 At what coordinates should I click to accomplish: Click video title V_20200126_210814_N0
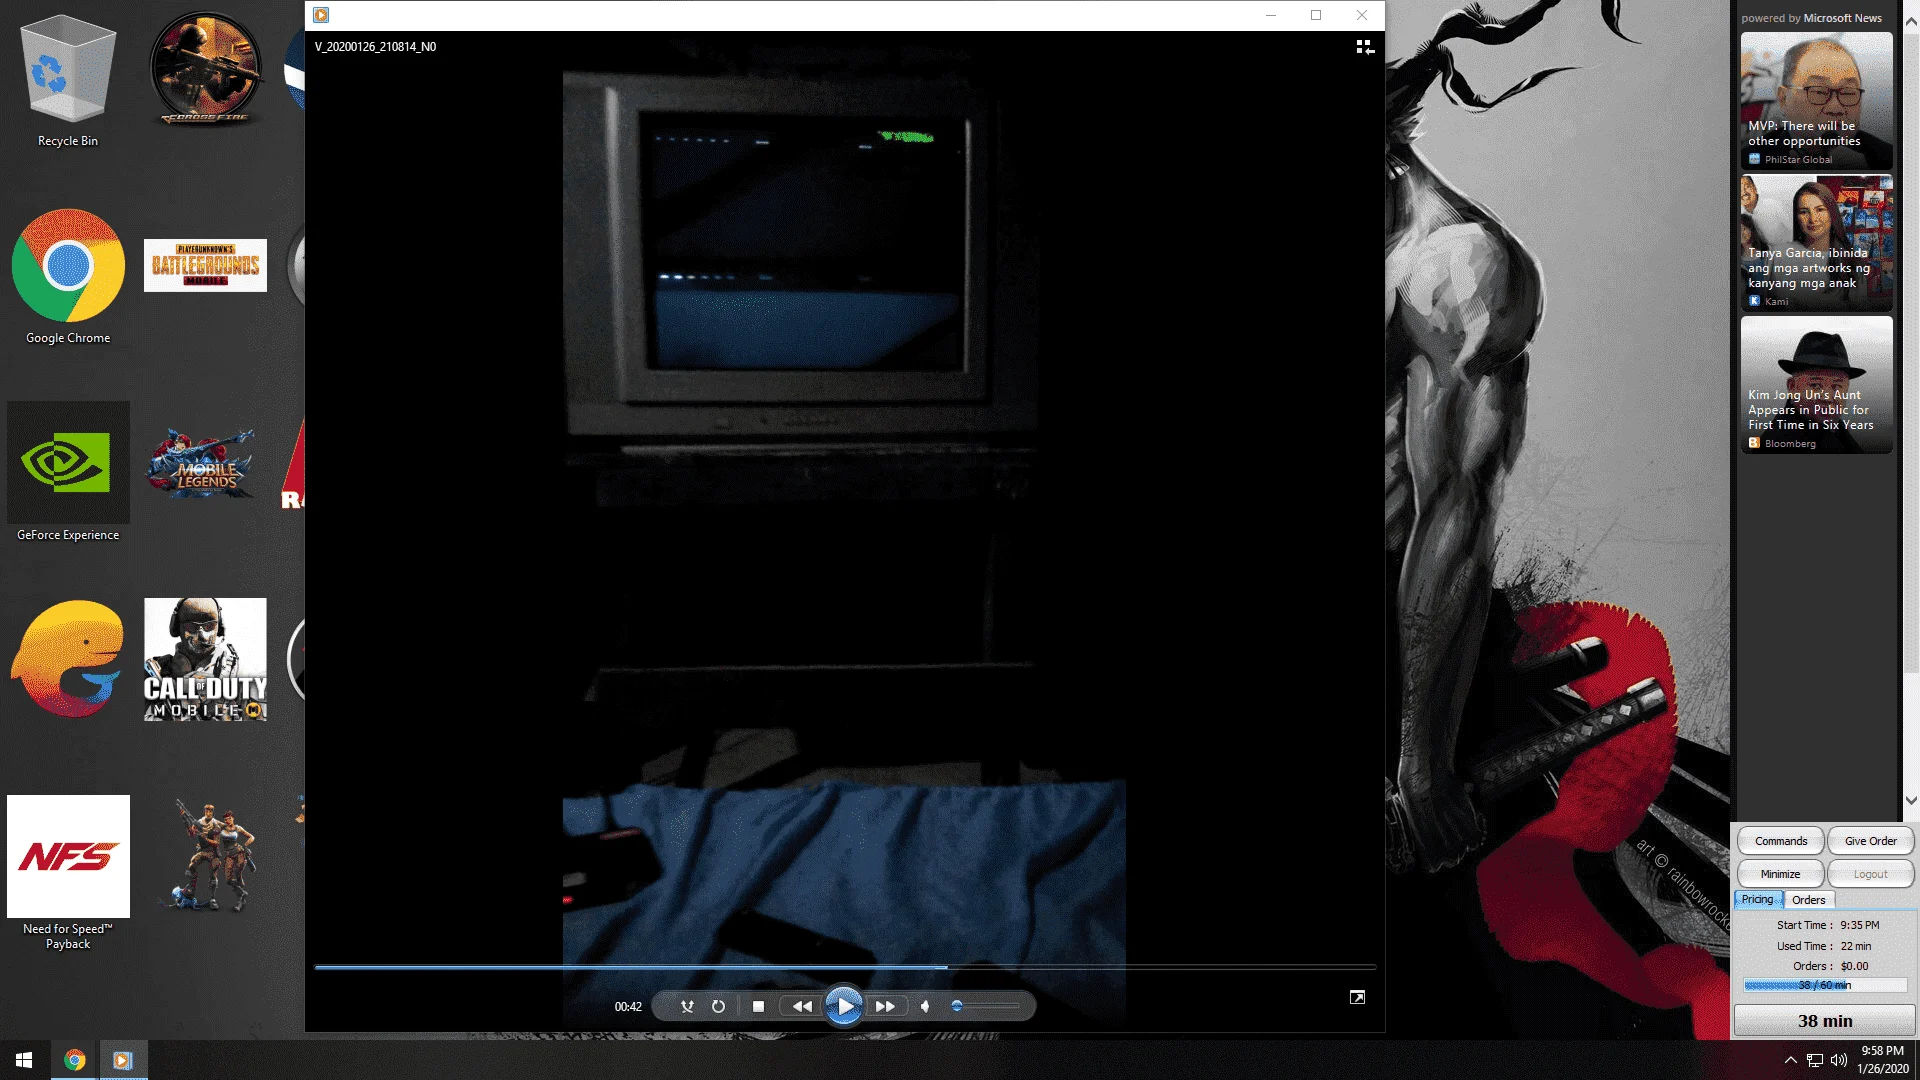pyautogui.click(x=375, y=47)
